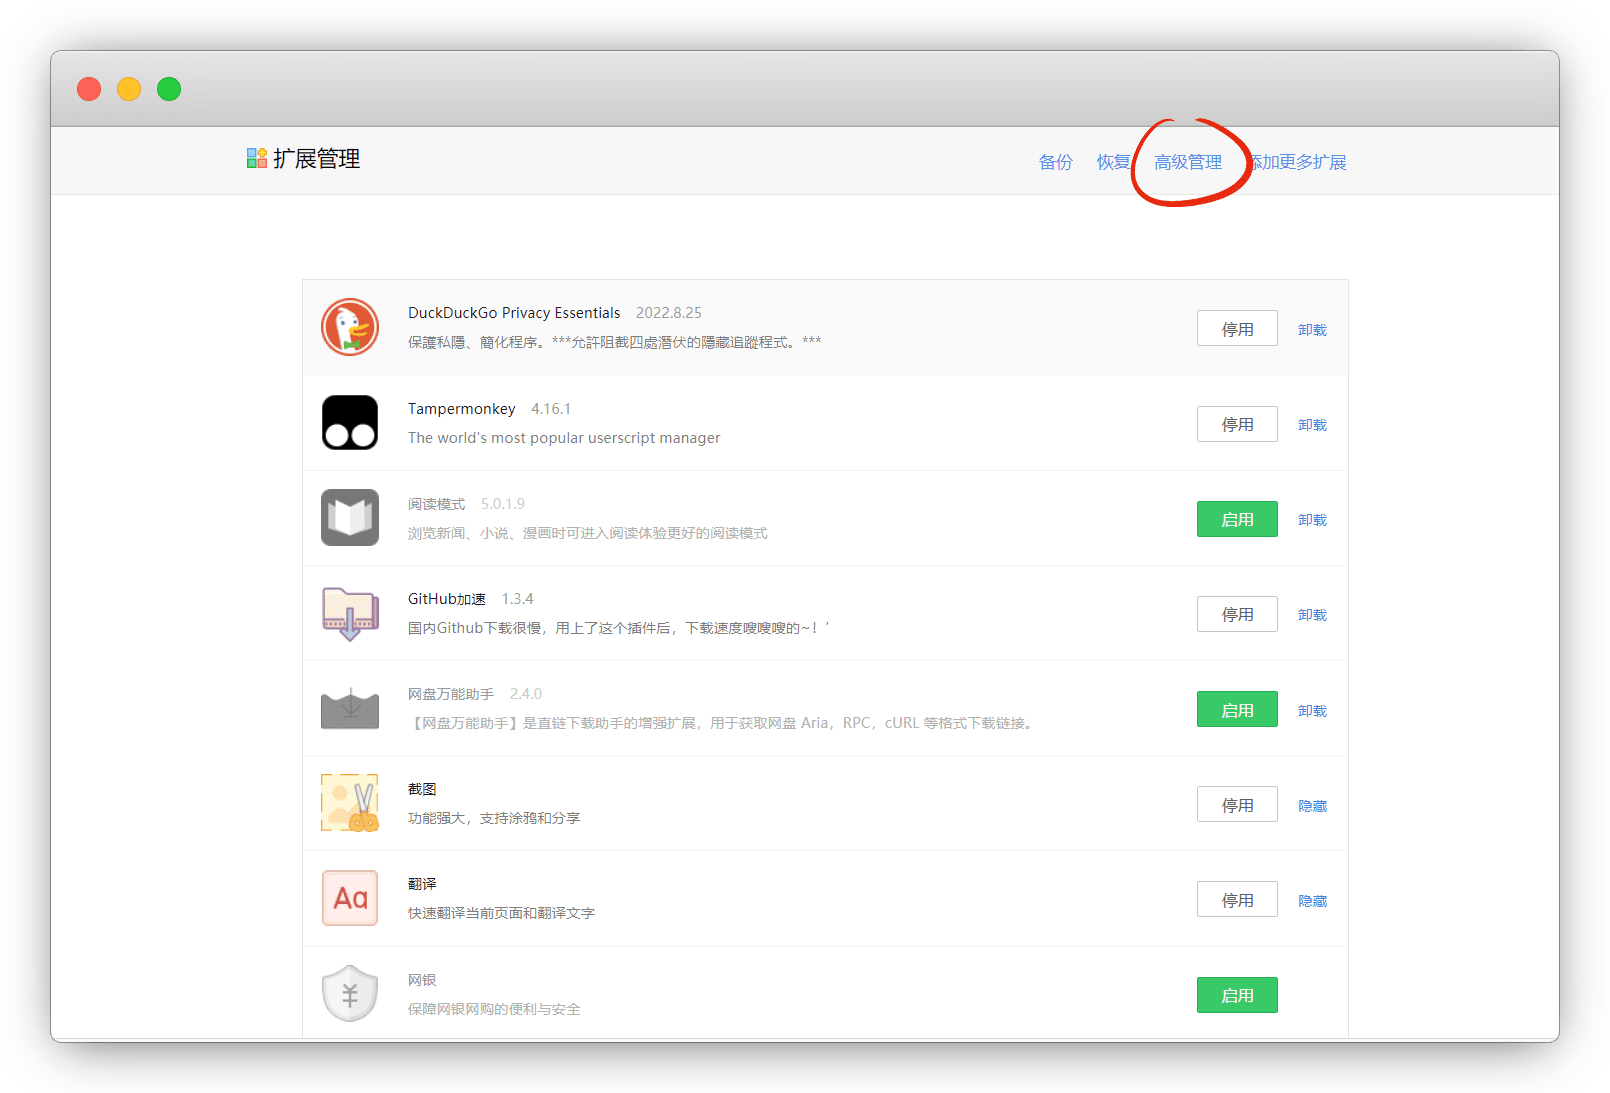Enable the 阅读模式 extension

pyautogui.click(x=1236, y=519)
